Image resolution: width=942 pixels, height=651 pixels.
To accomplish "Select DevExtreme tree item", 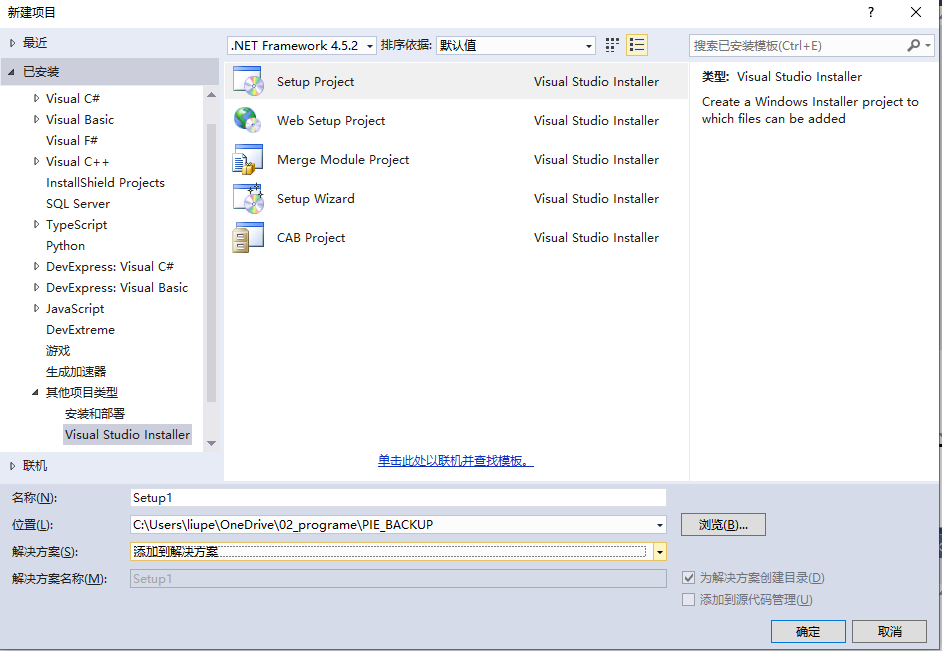I will [x=81, y=329].
